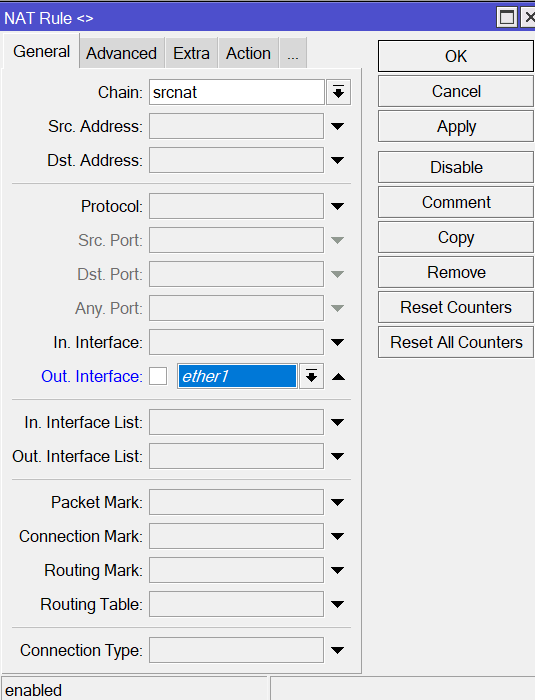Image resolution: width=535 pixels, height=700 pixels.
Task: Click Reset All Counters button
Action: tap(456, 342)
